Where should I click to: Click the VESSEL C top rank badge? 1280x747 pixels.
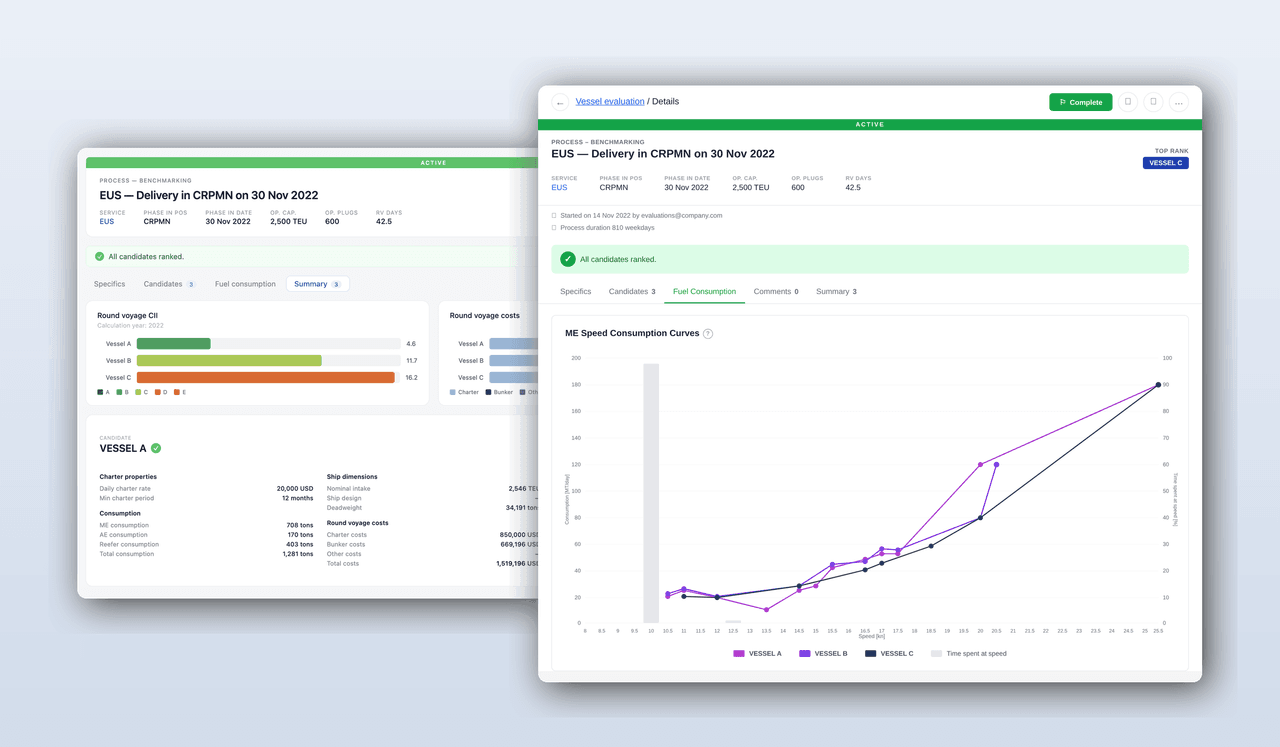coord(1165,163)
